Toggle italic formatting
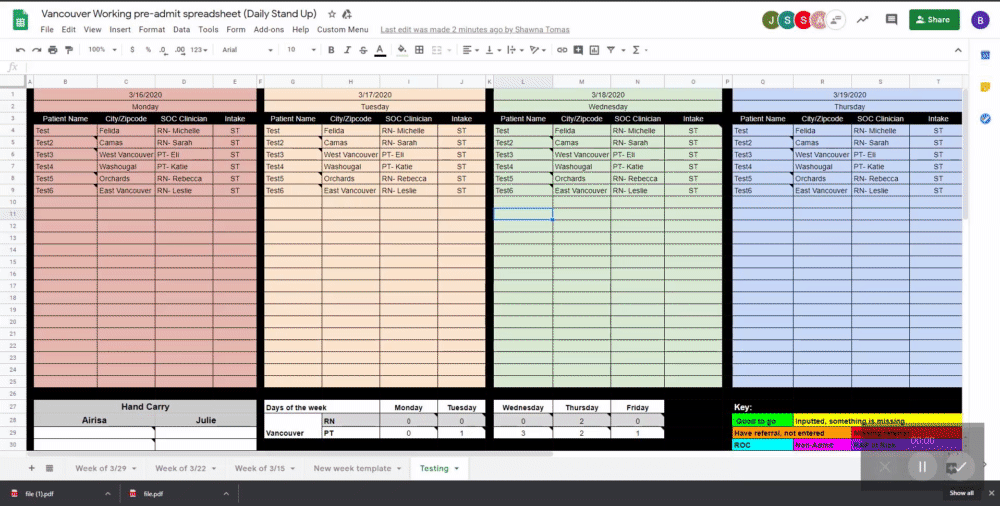 coord(347,50)
